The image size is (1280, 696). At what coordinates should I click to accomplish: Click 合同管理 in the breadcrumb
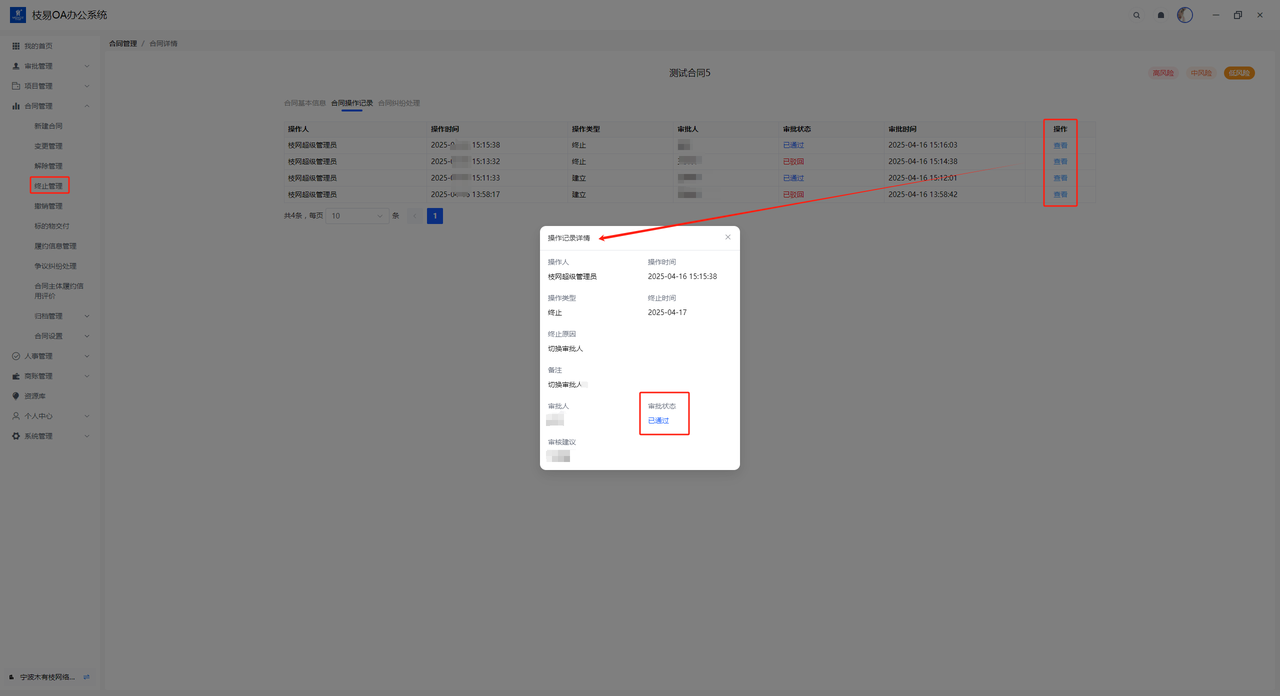point(123,44)
